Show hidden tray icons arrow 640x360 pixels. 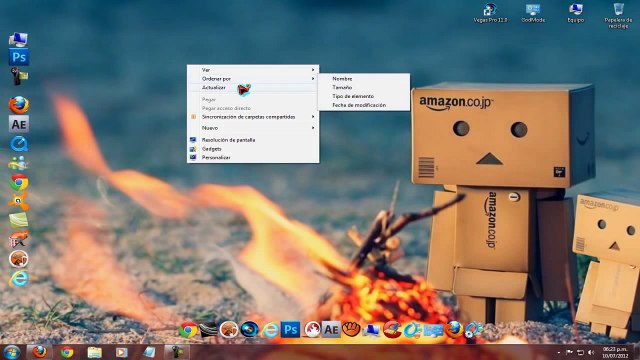click(x=559, y=352)
